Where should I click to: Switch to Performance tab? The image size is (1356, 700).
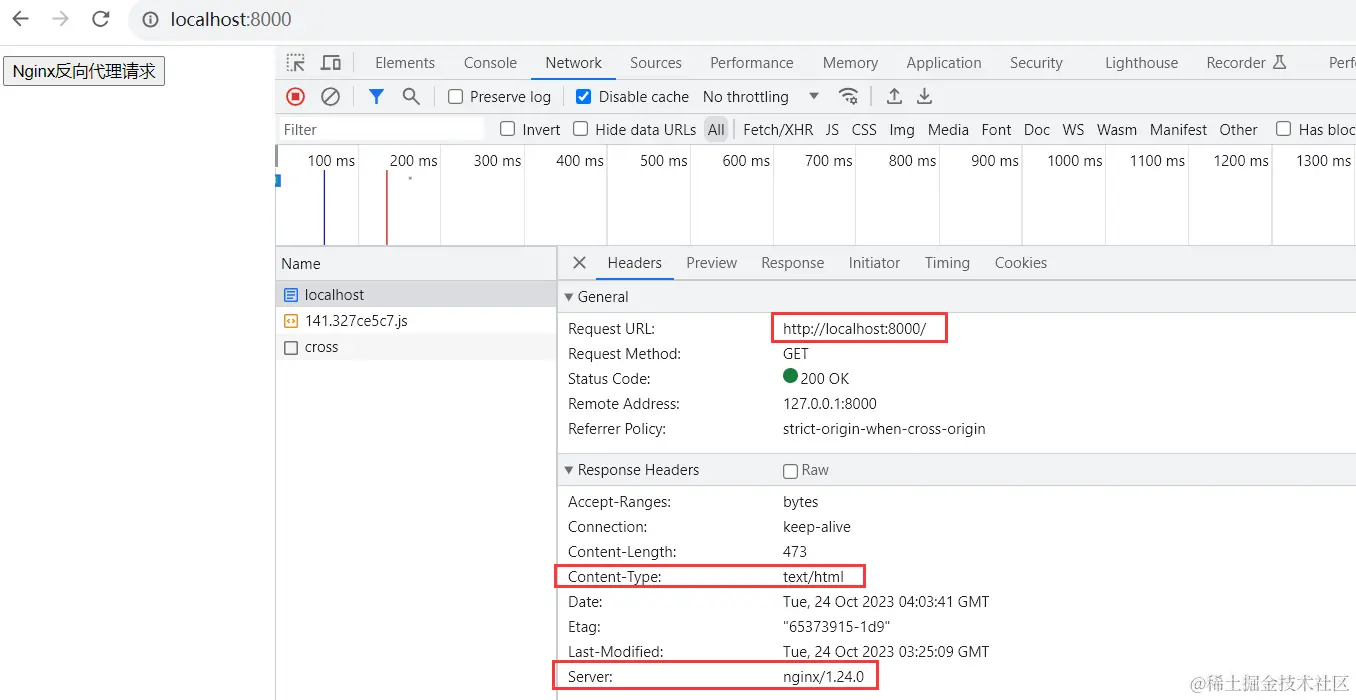[x=752, y=63]
